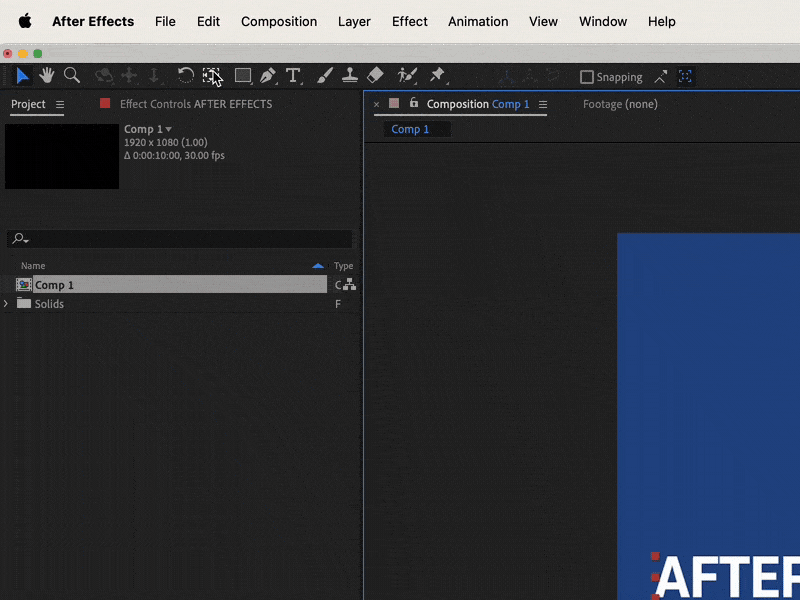Open the Effect menu
The height and width of the screenshot is (600, 800).
point(410,21)
